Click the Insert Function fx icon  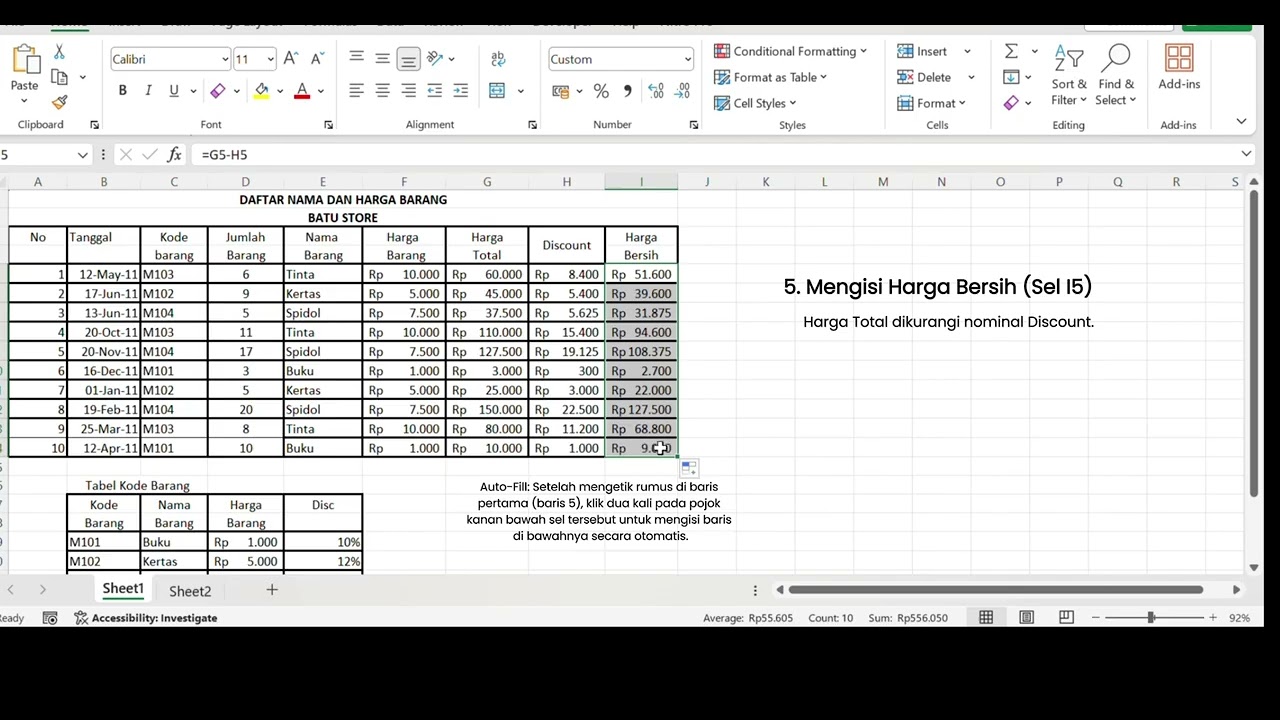pos(174,155)
